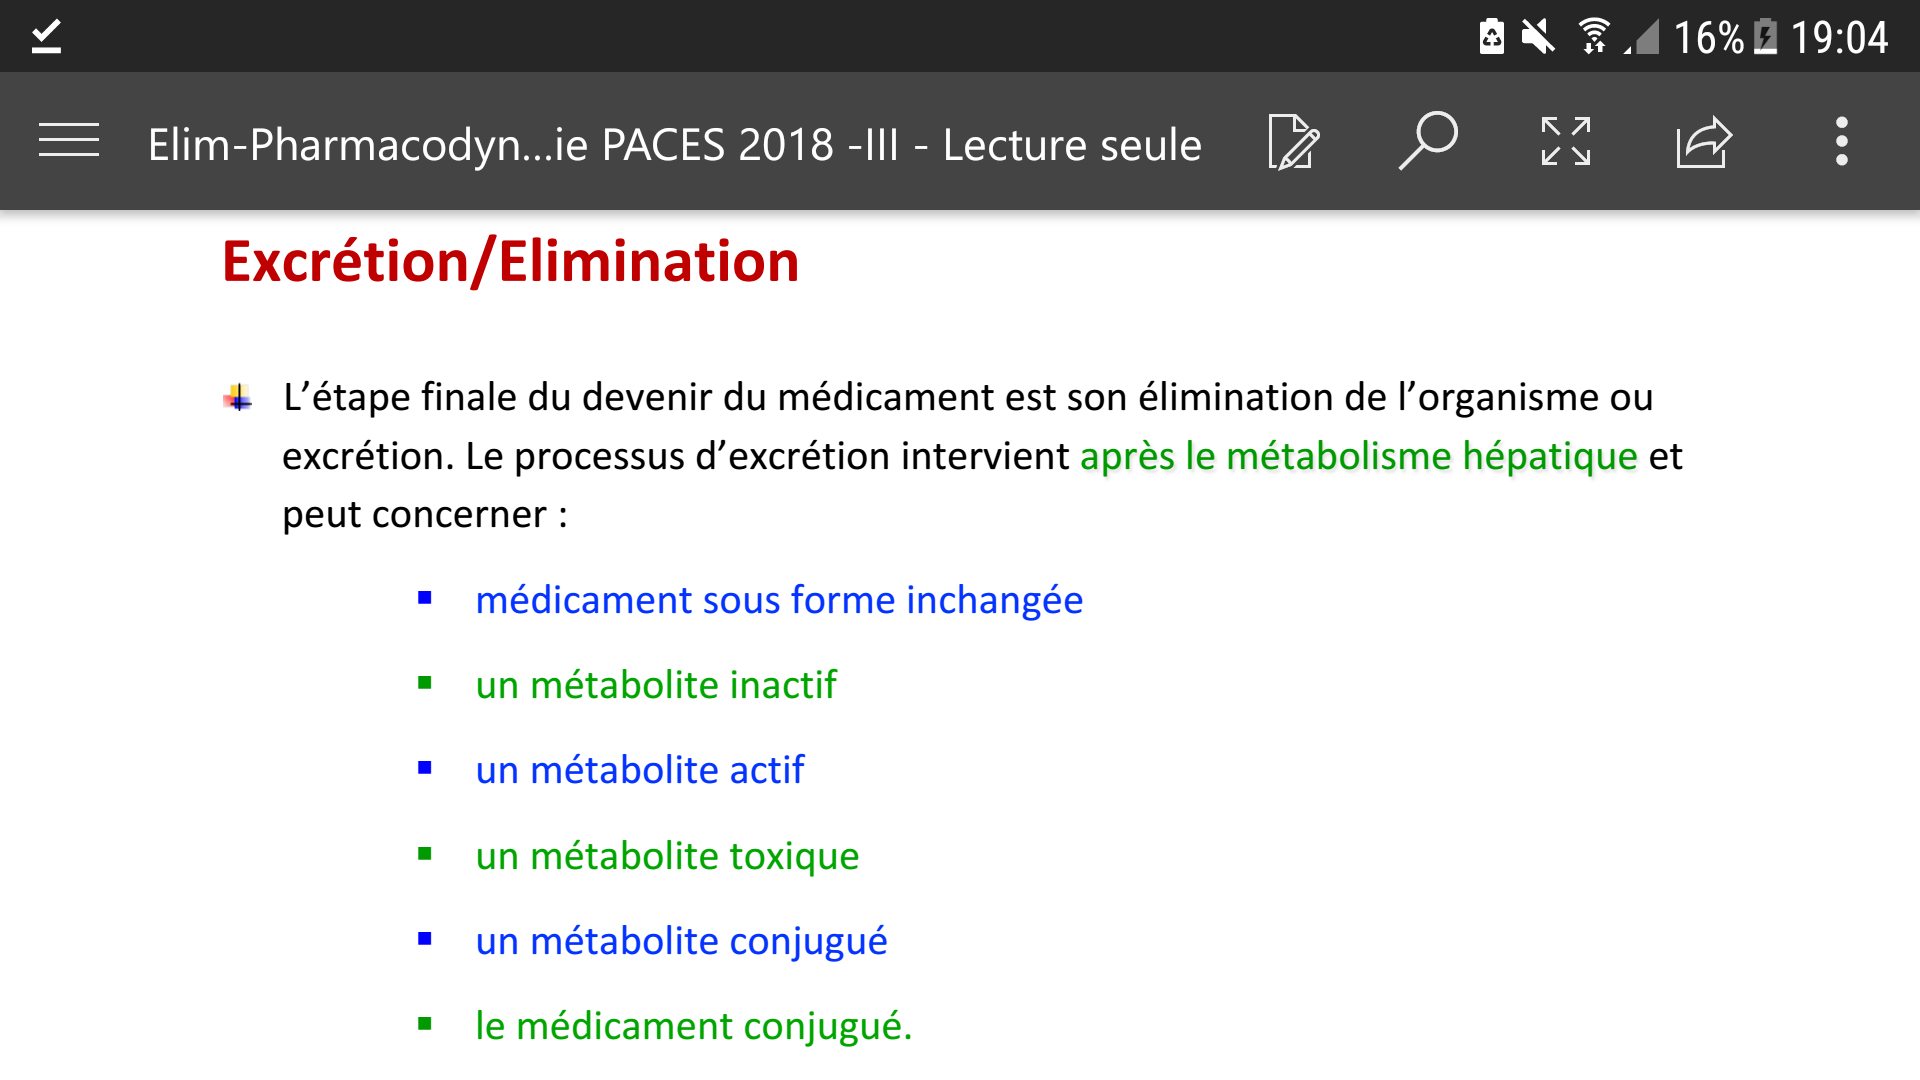
Task: Open the three-dot overflow menu
Action: (x=1841, y=141)
